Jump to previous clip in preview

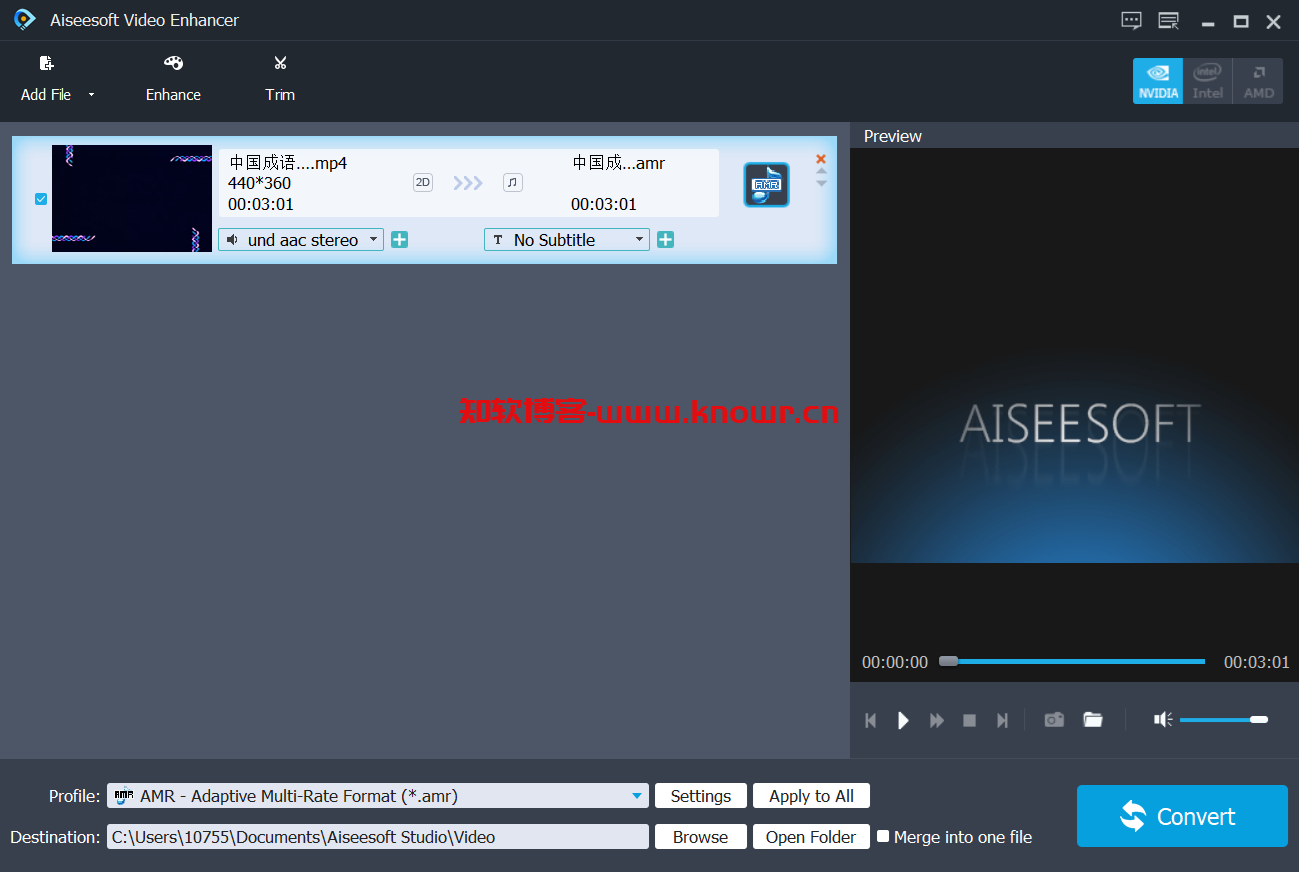(871, 720)
